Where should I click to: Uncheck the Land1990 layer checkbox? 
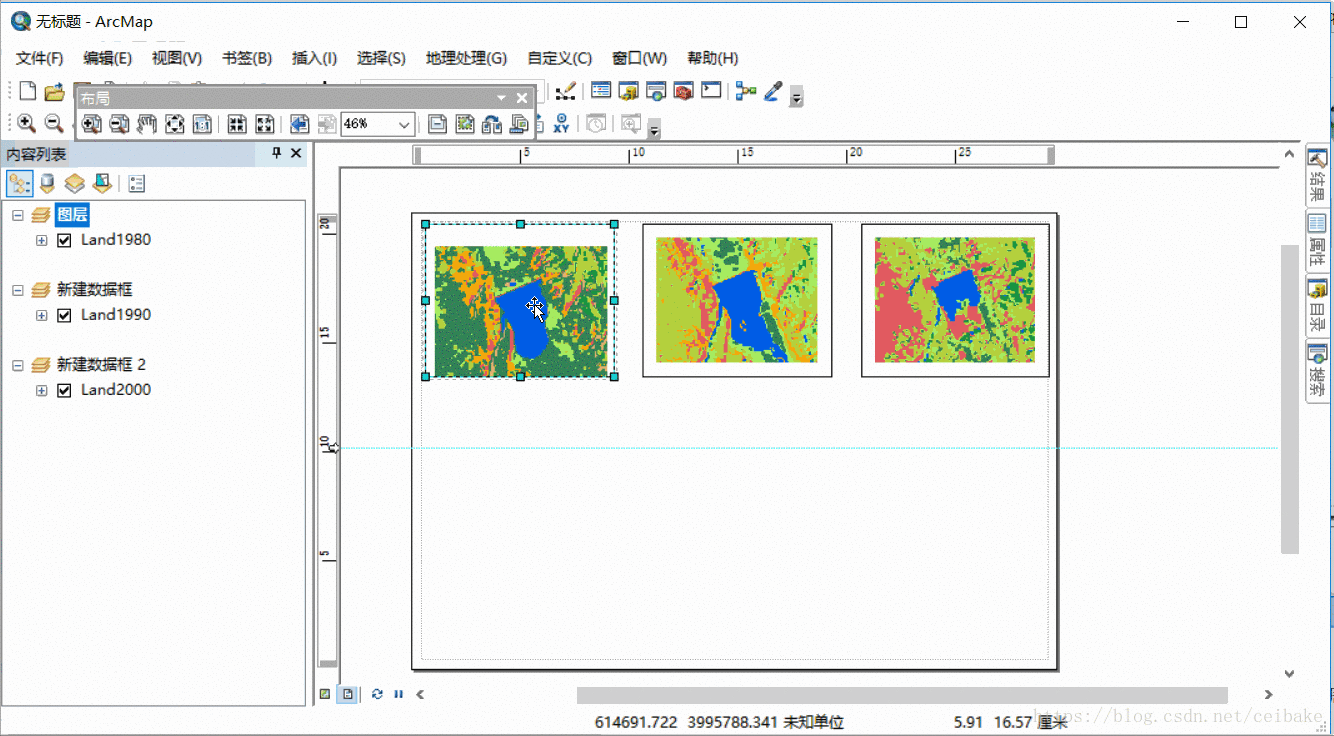(x=64, y=315)
